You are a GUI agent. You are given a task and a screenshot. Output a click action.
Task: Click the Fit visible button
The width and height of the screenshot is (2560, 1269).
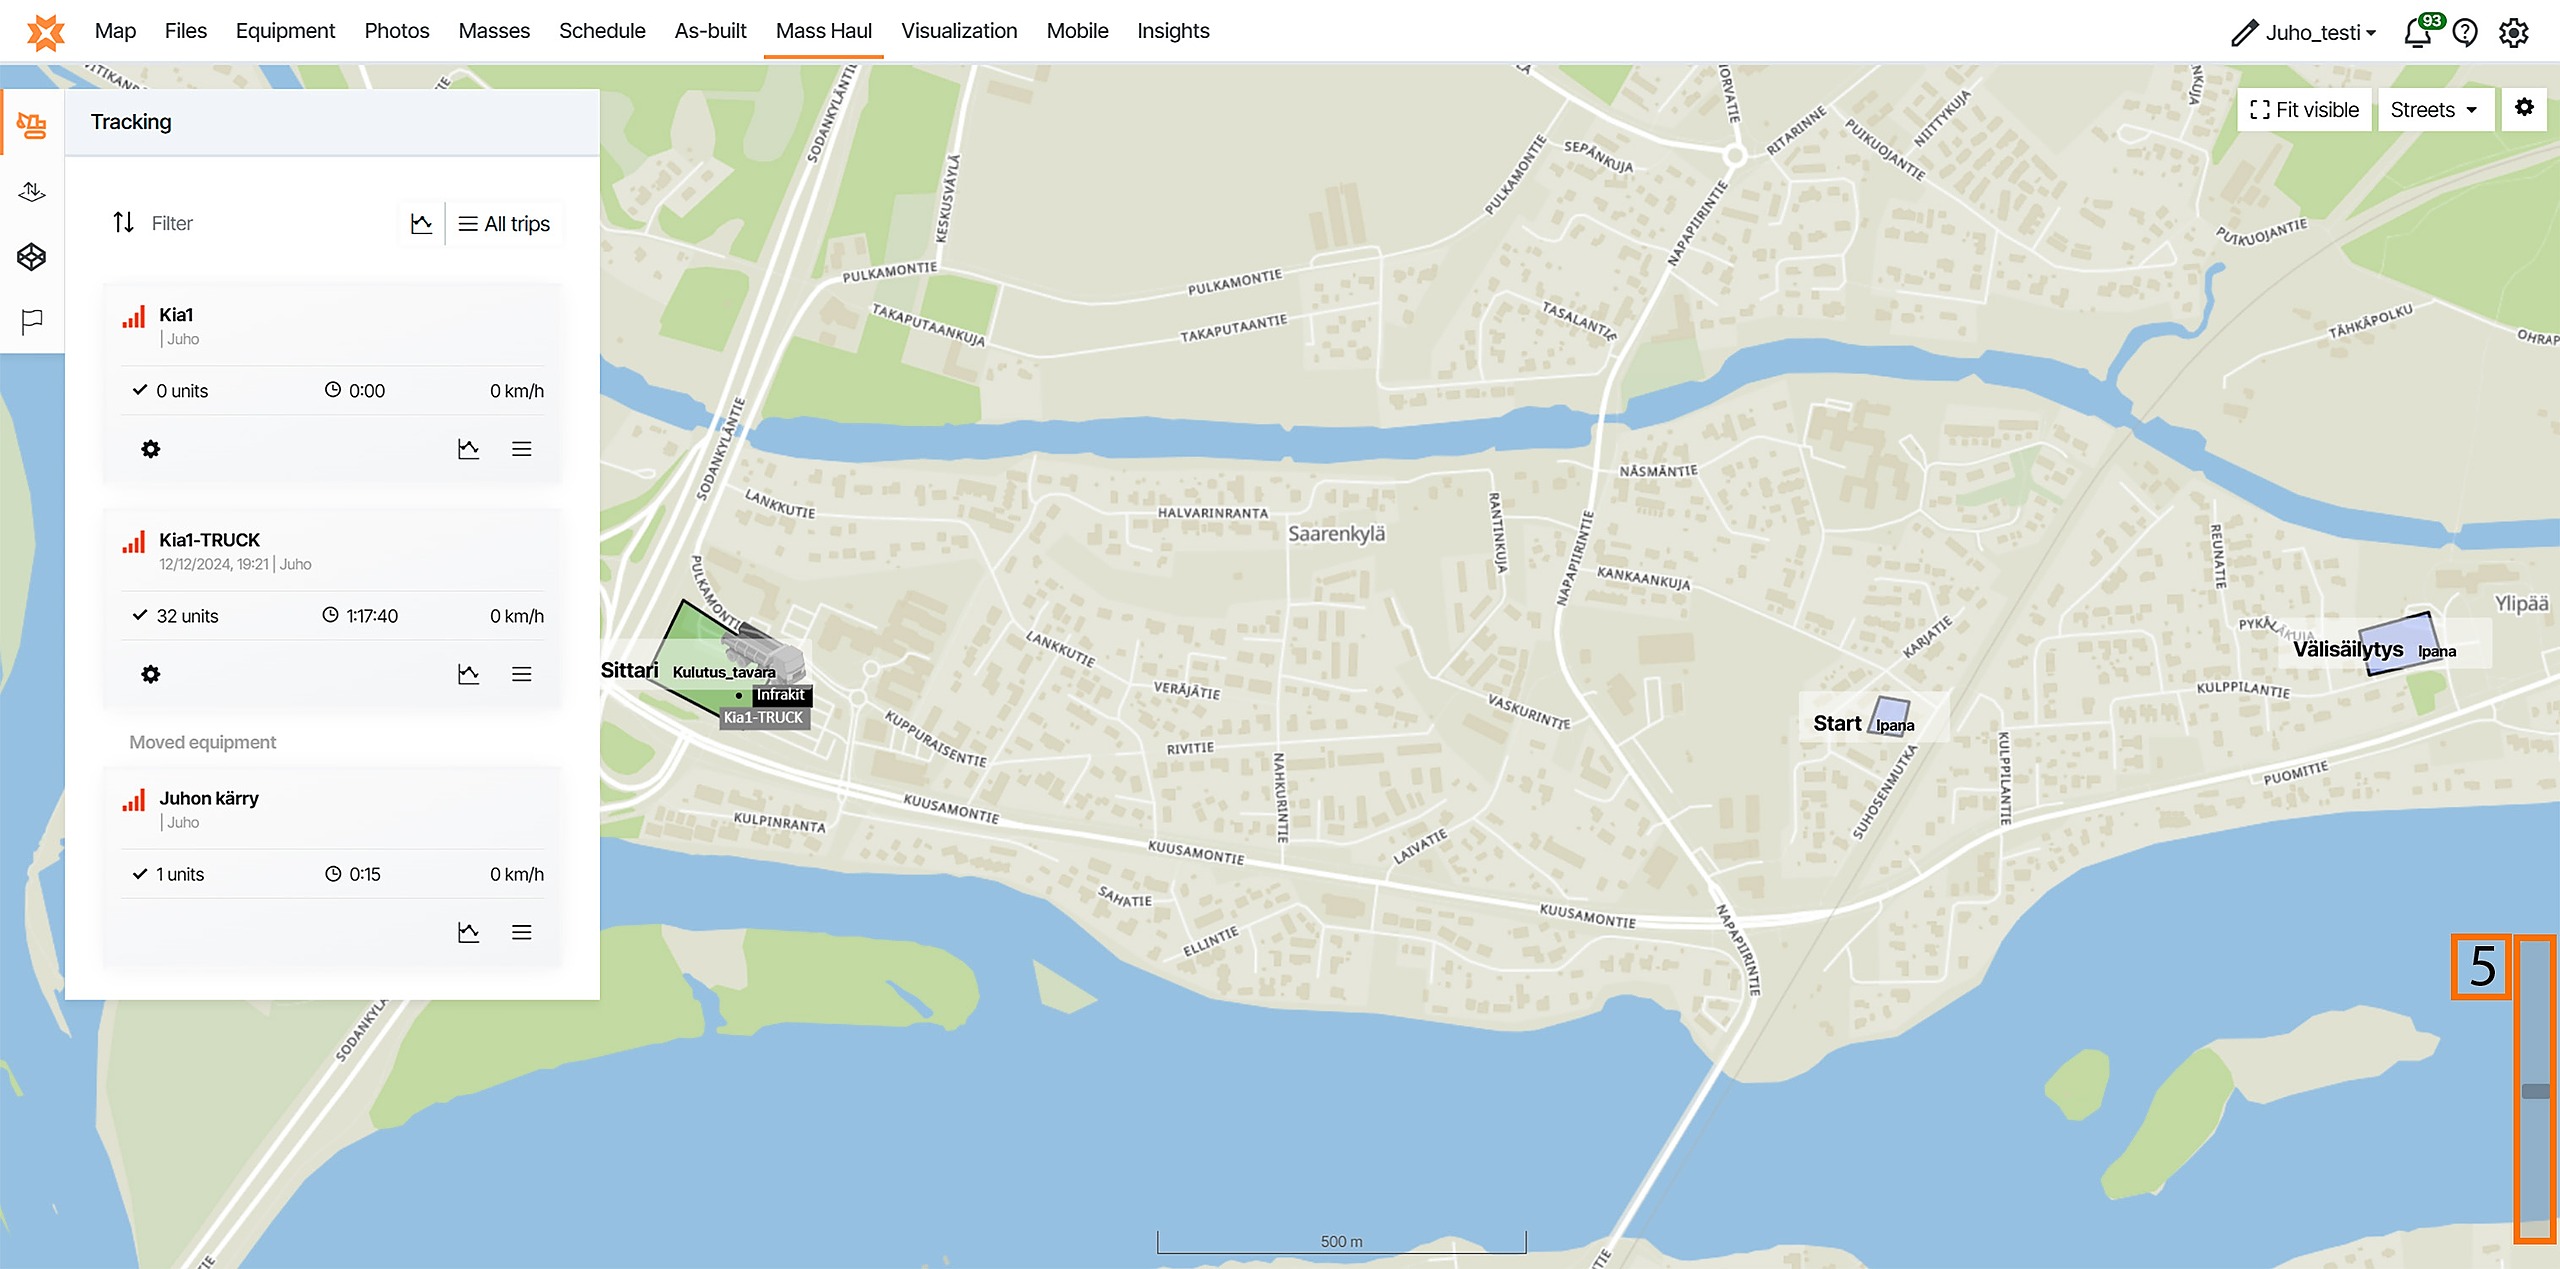pos(2303,110)
